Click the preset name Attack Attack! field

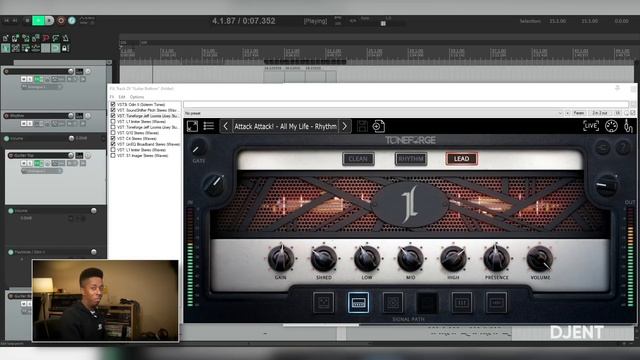285,127
